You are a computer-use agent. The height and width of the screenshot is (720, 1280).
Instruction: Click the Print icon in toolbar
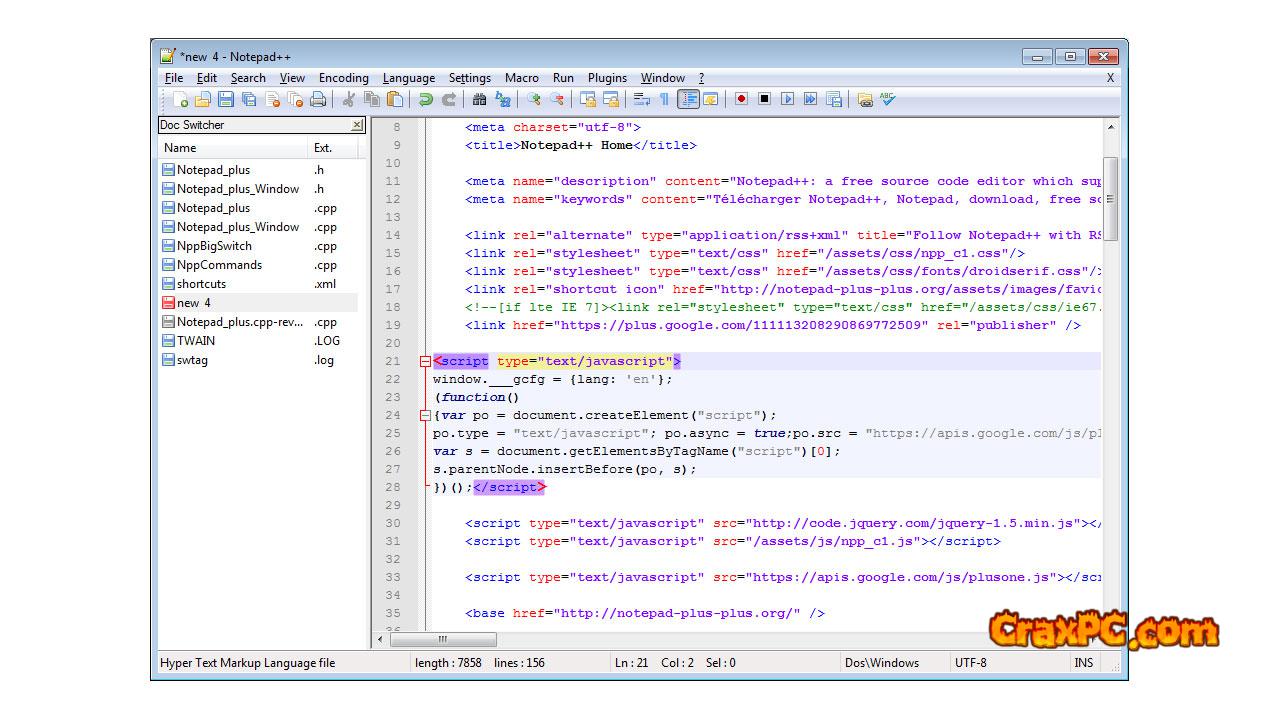(x=318, y=99)
